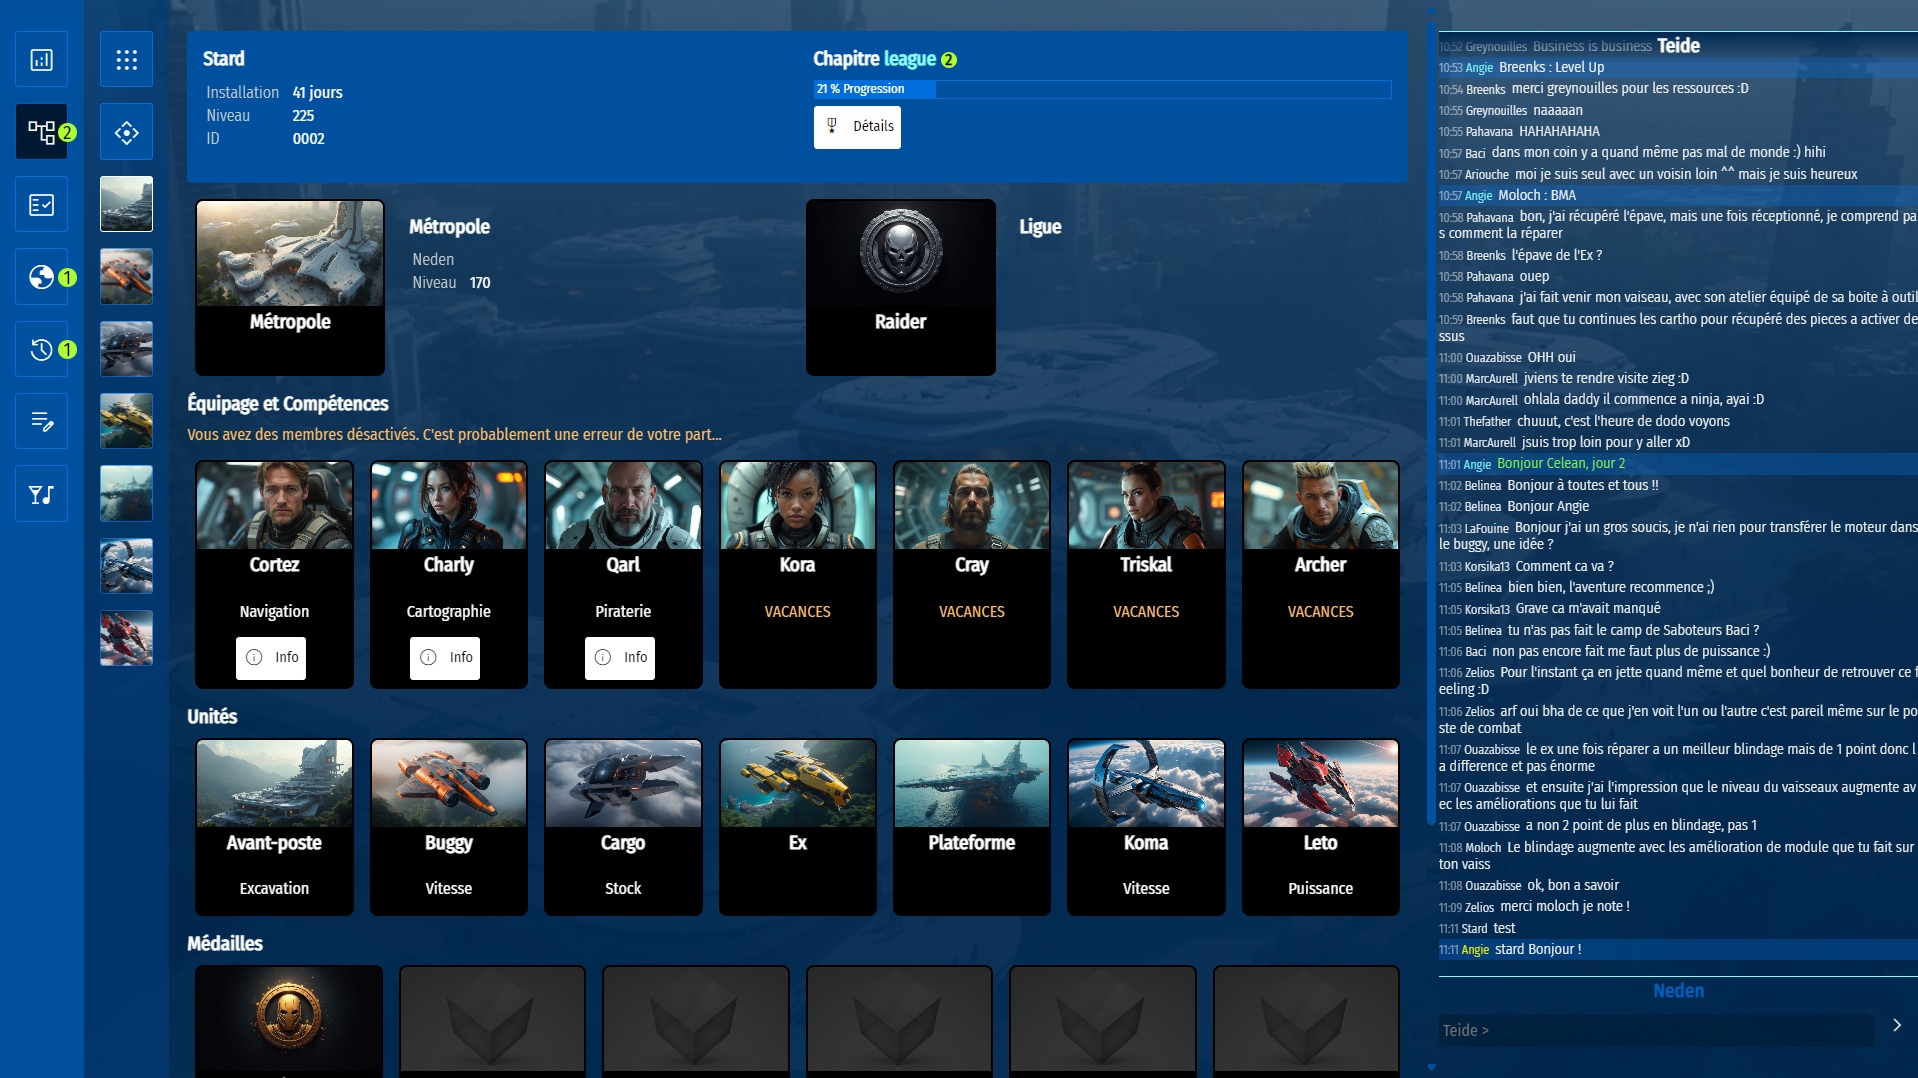Click the Détails trophy button
This screenshot has width=1918, height=1078.
tap(857, 127)
